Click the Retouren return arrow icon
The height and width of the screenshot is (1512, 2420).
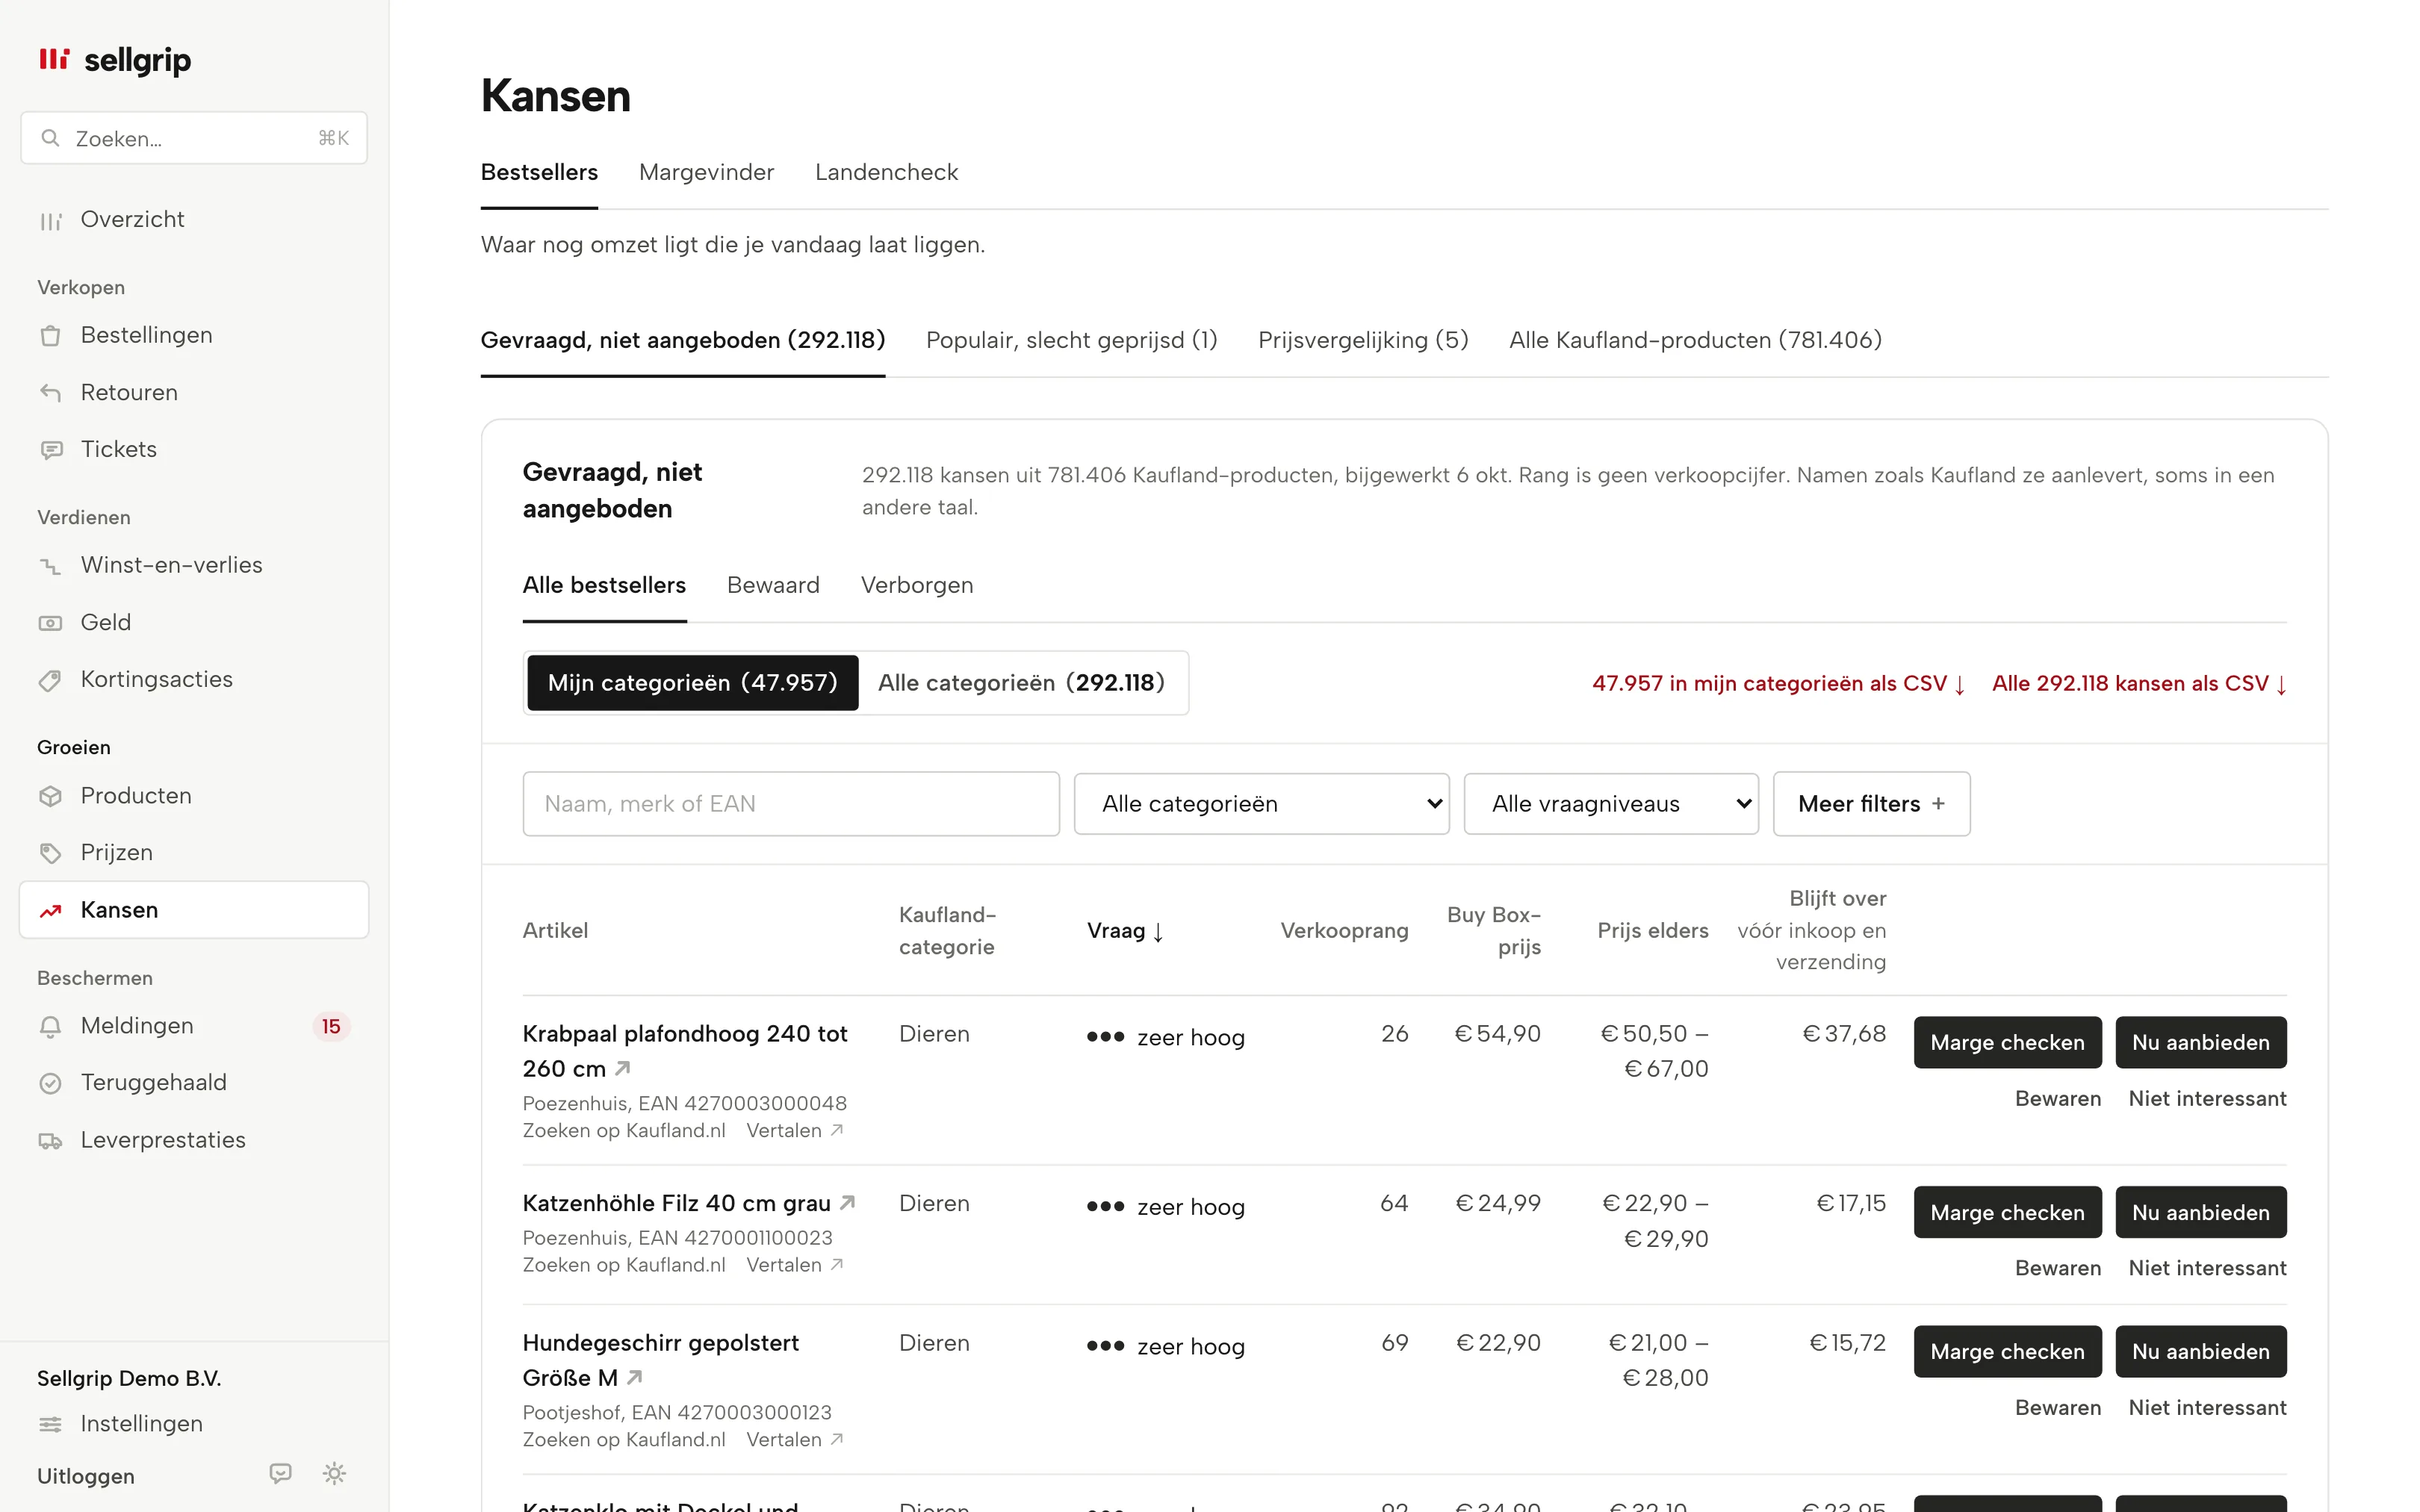coord(51,393)
